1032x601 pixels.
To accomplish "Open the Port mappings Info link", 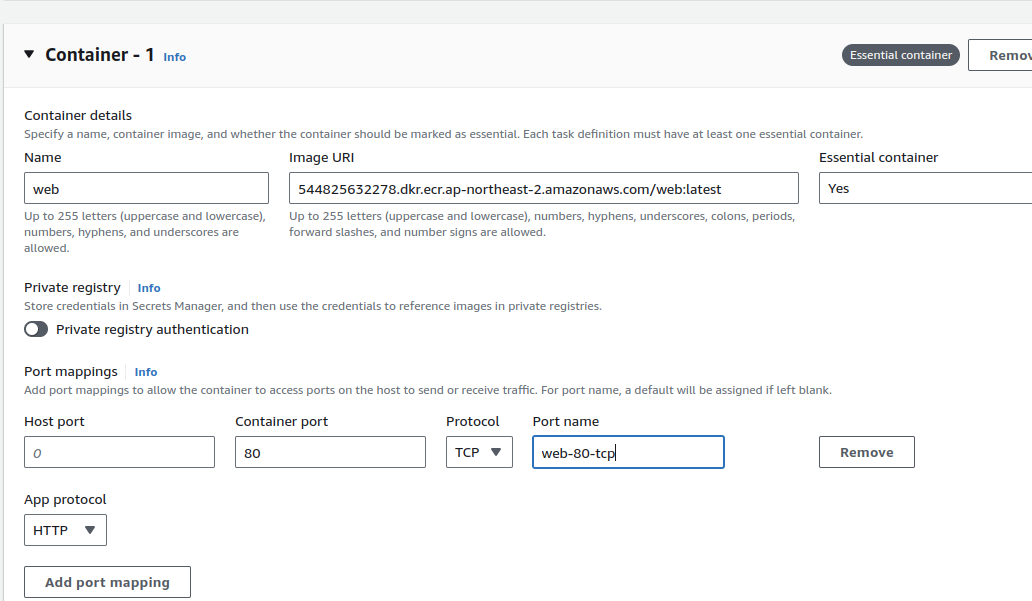I will tap(145, 372).
